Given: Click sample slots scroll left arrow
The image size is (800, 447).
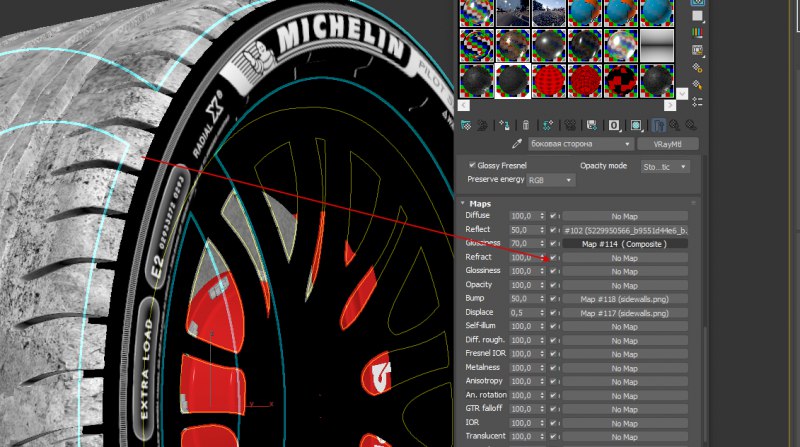Looking at the screenshot, I should pos(463,105).
